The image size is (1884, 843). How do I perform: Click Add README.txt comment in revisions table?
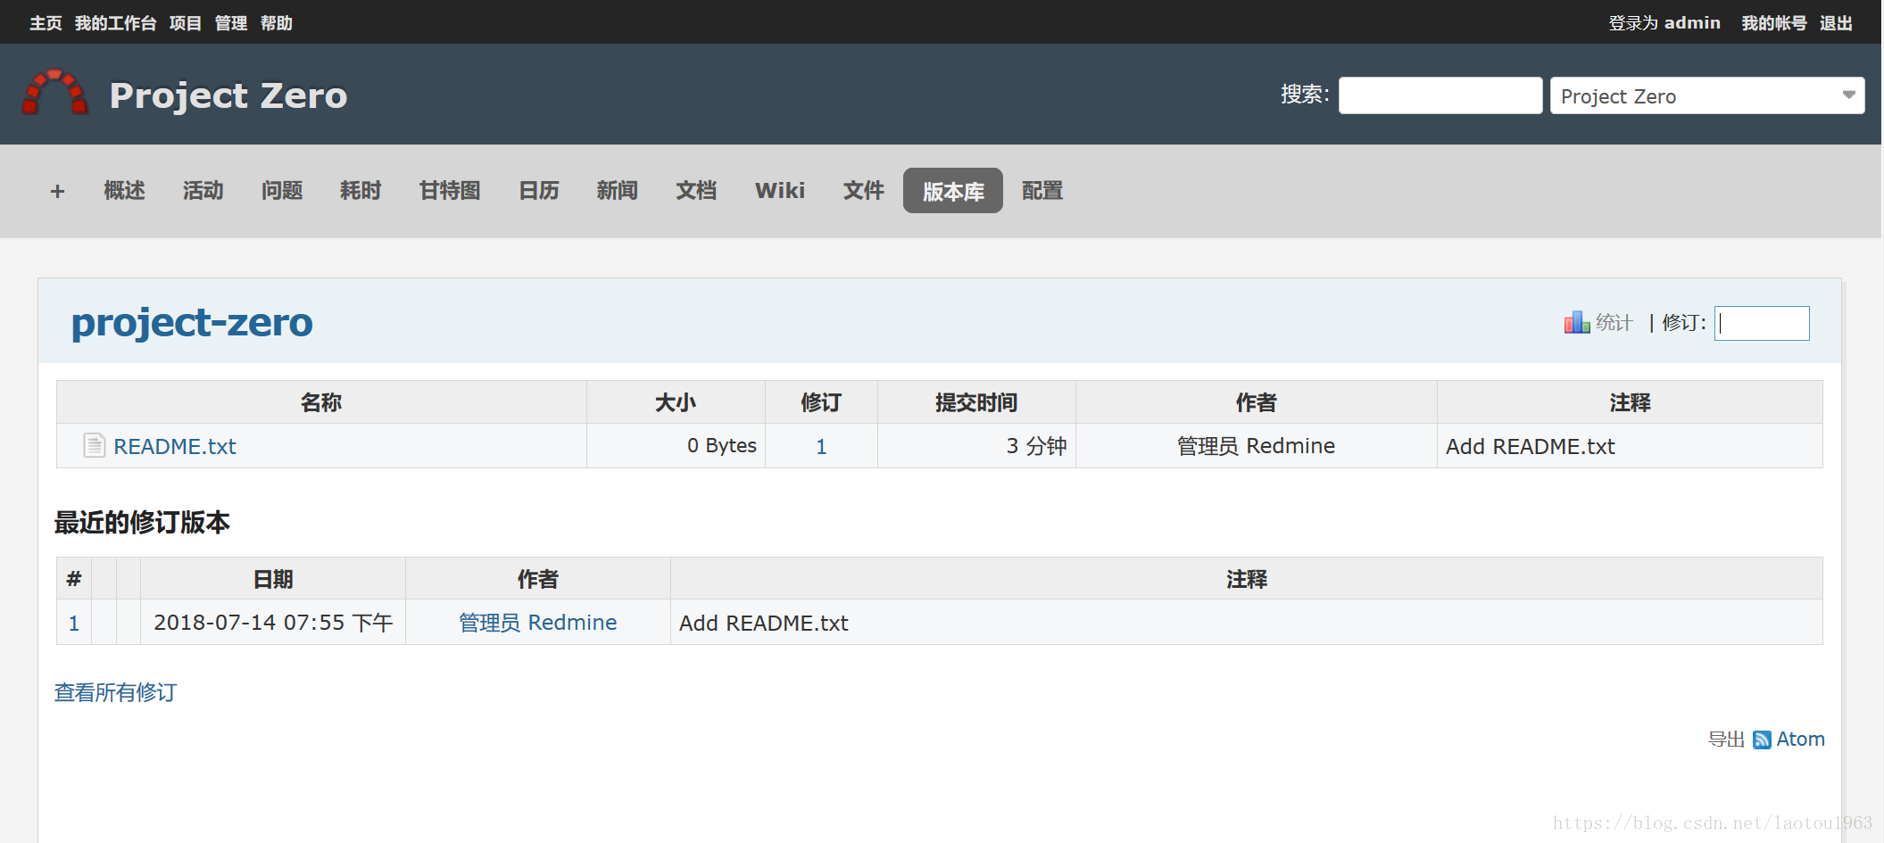click(763, 623)
